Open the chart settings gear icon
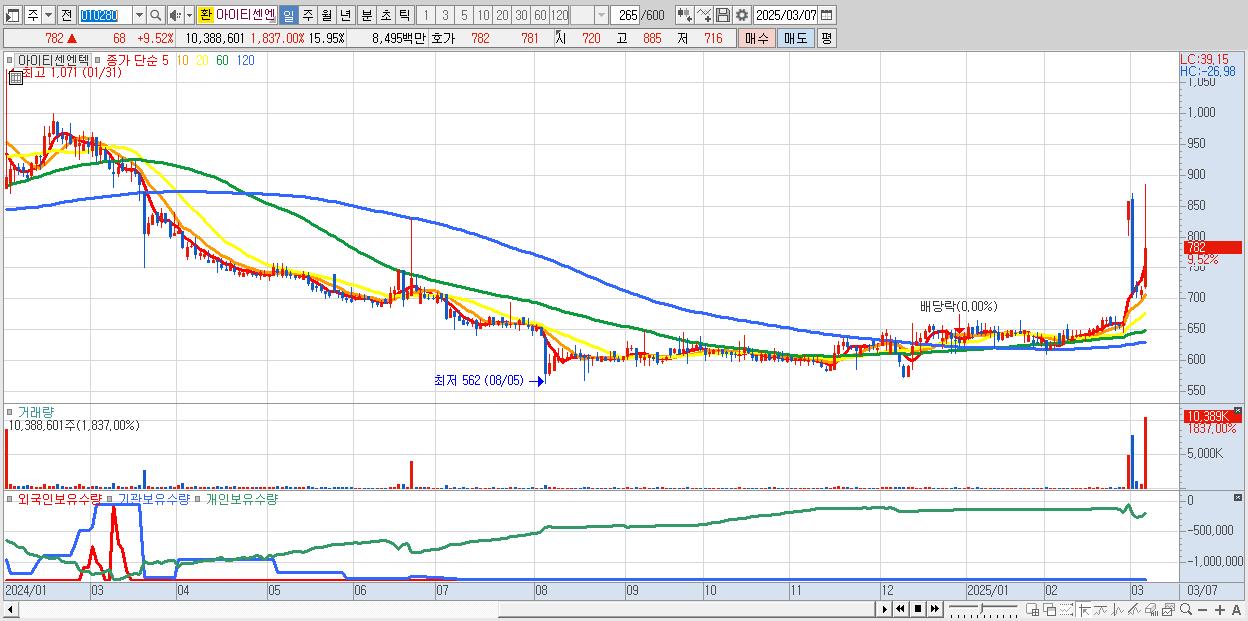 (741, 15)
